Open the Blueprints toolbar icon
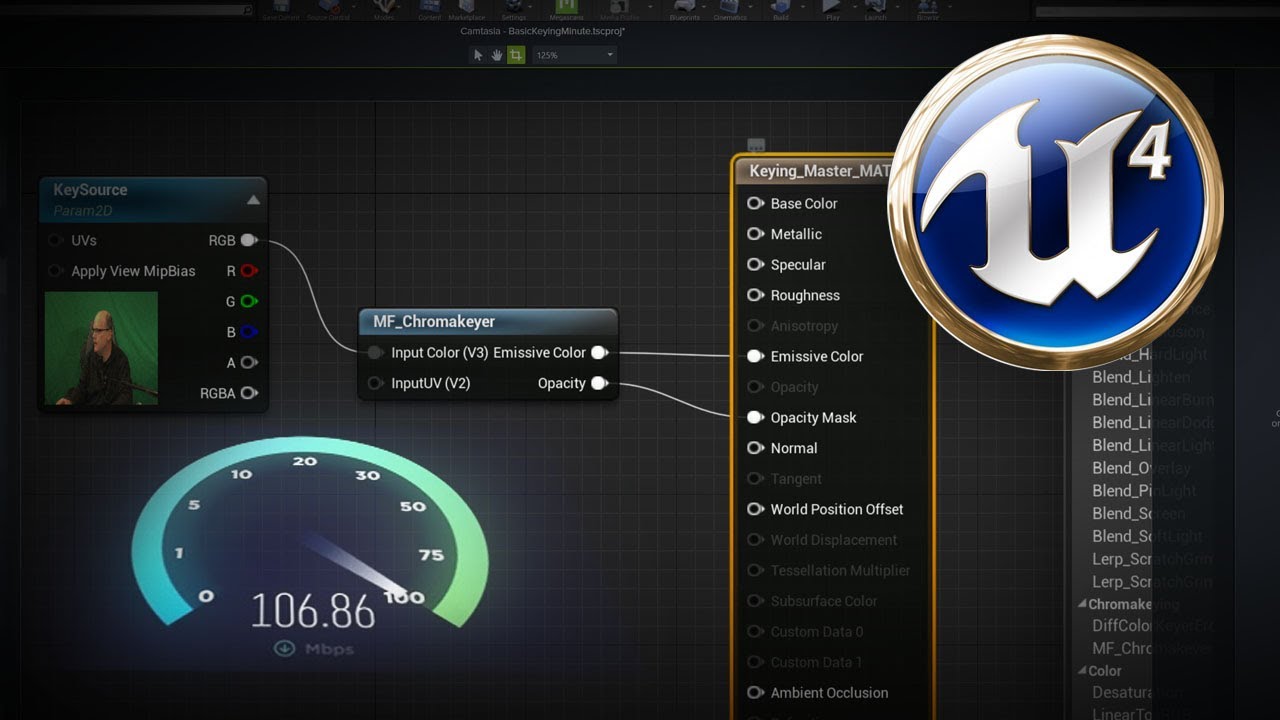 685,9
